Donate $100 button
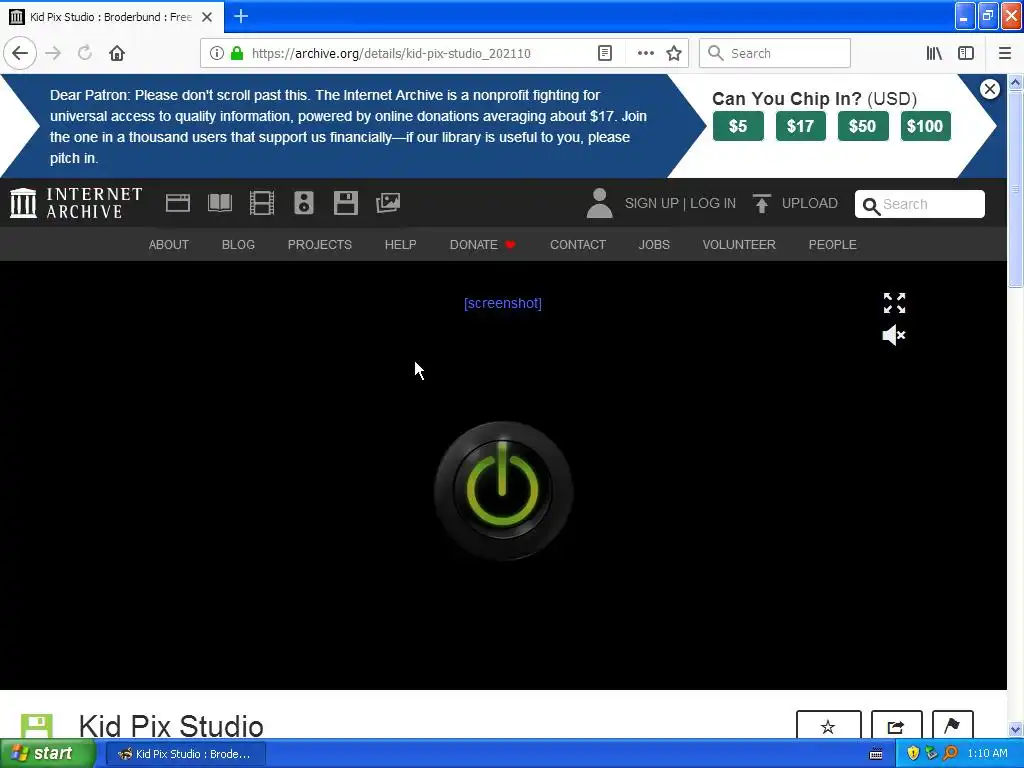 pos(925,126)
